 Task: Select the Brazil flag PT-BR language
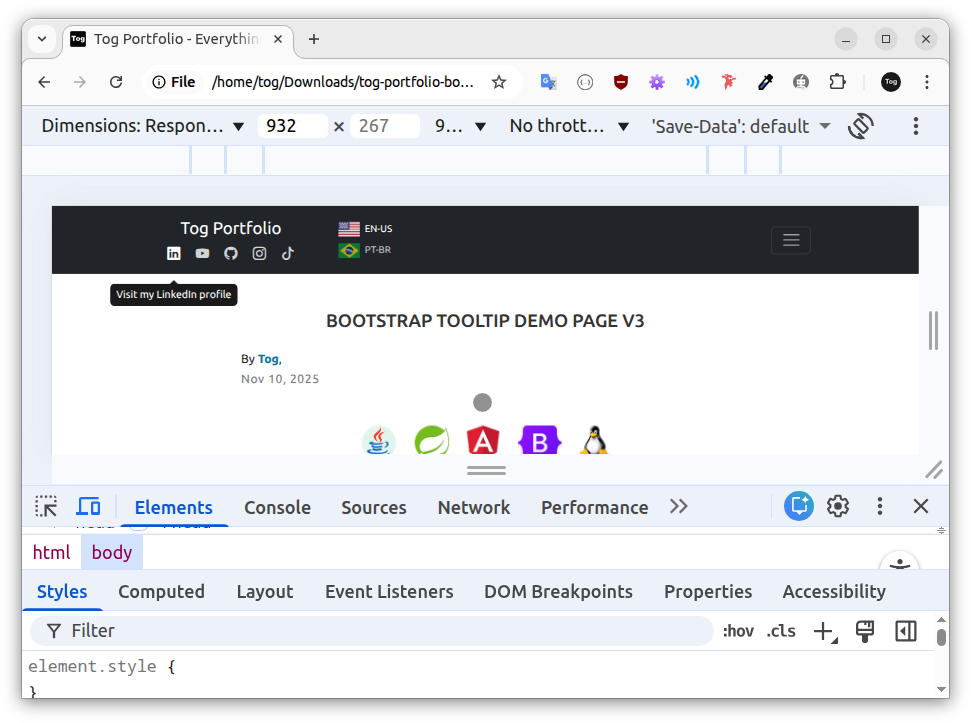pyautogui.click(x=365, y=250)
